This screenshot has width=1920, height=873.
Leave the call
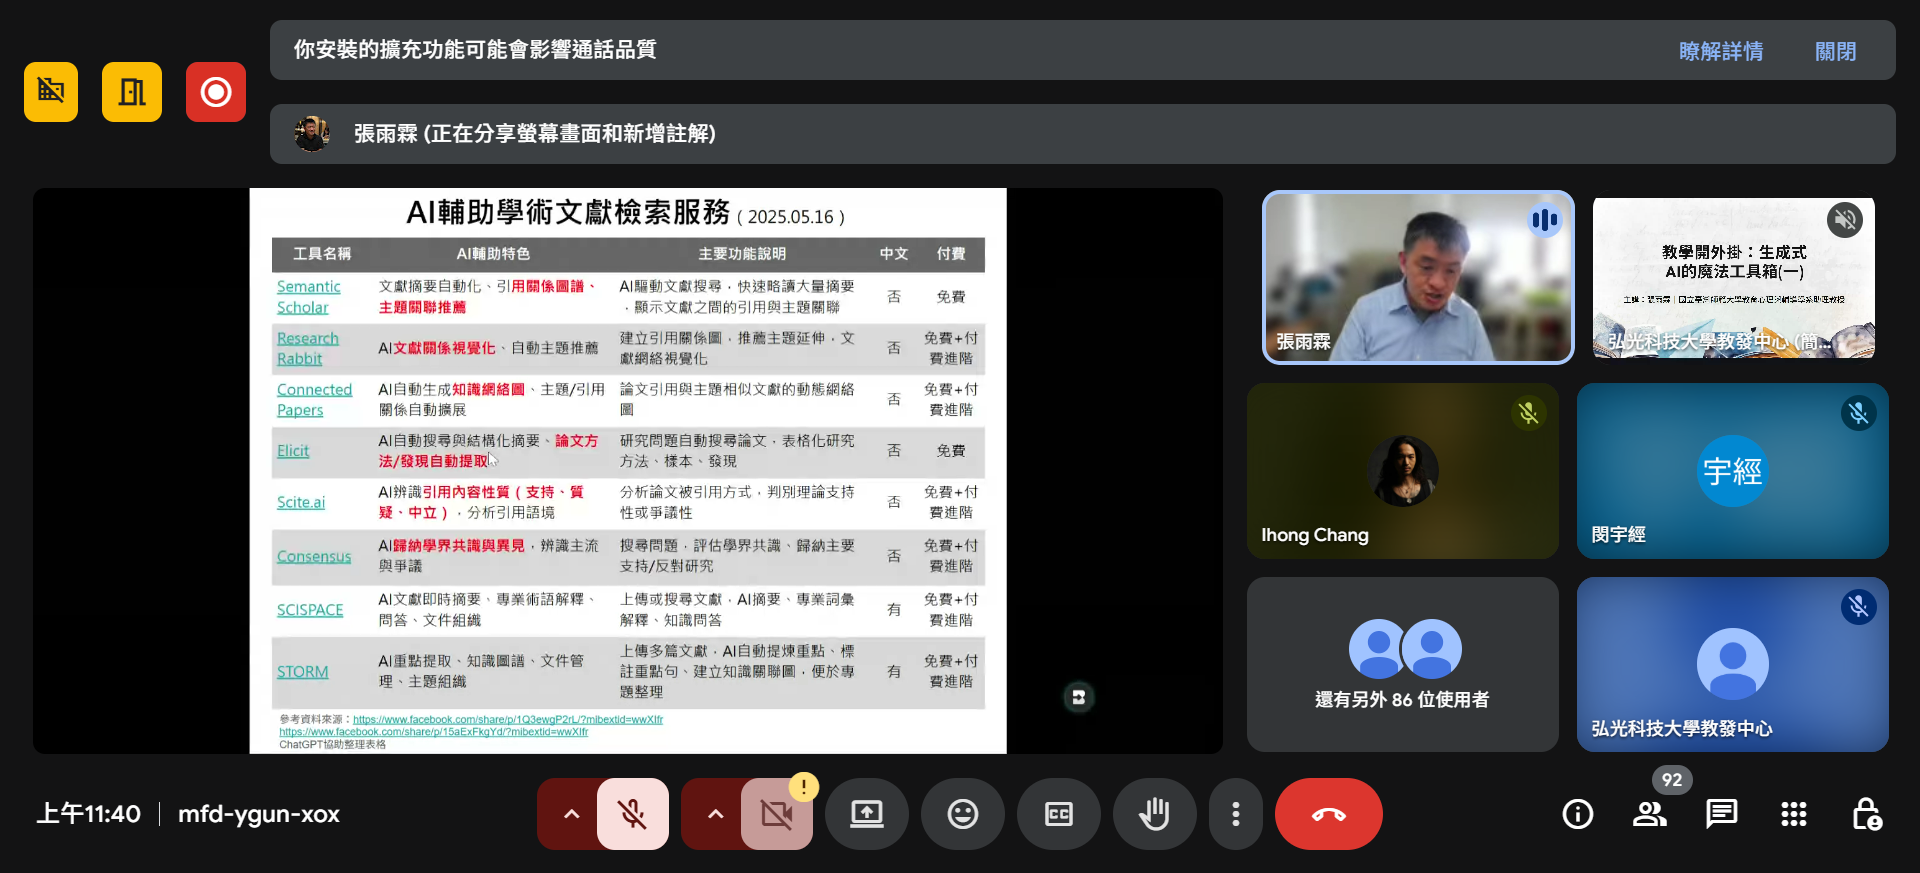coord(1329,814)
